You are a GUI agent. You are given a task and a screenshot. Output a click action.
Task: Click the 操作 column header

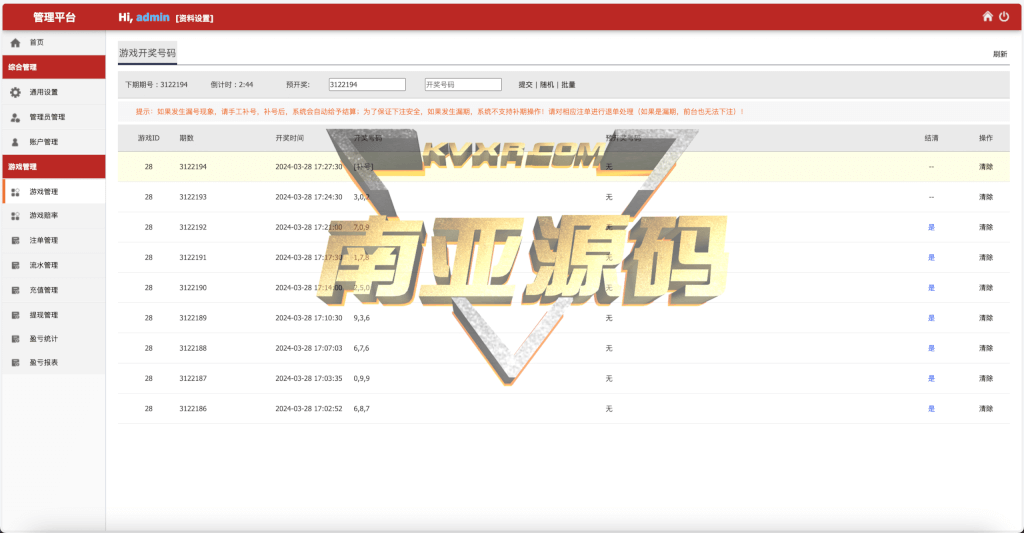986,138
